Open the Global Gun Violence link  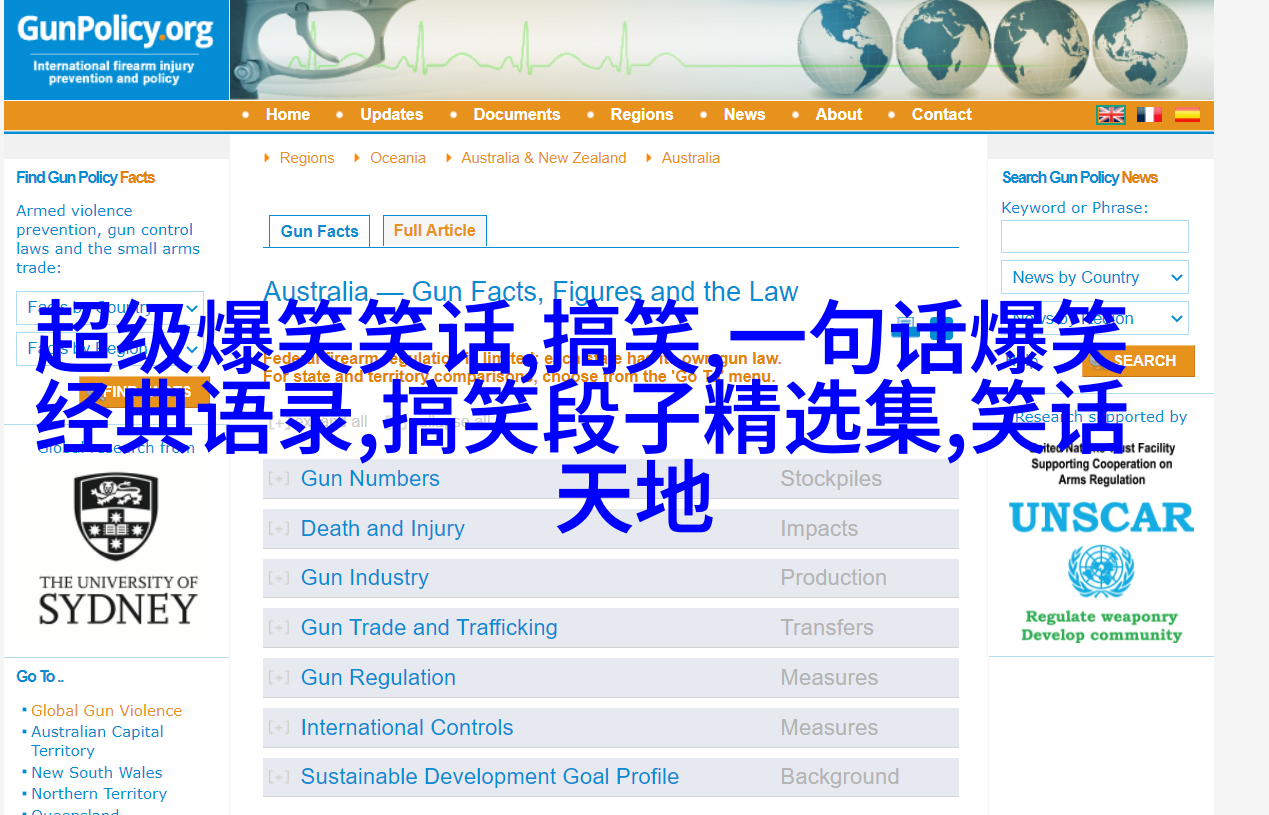(106, 711)
